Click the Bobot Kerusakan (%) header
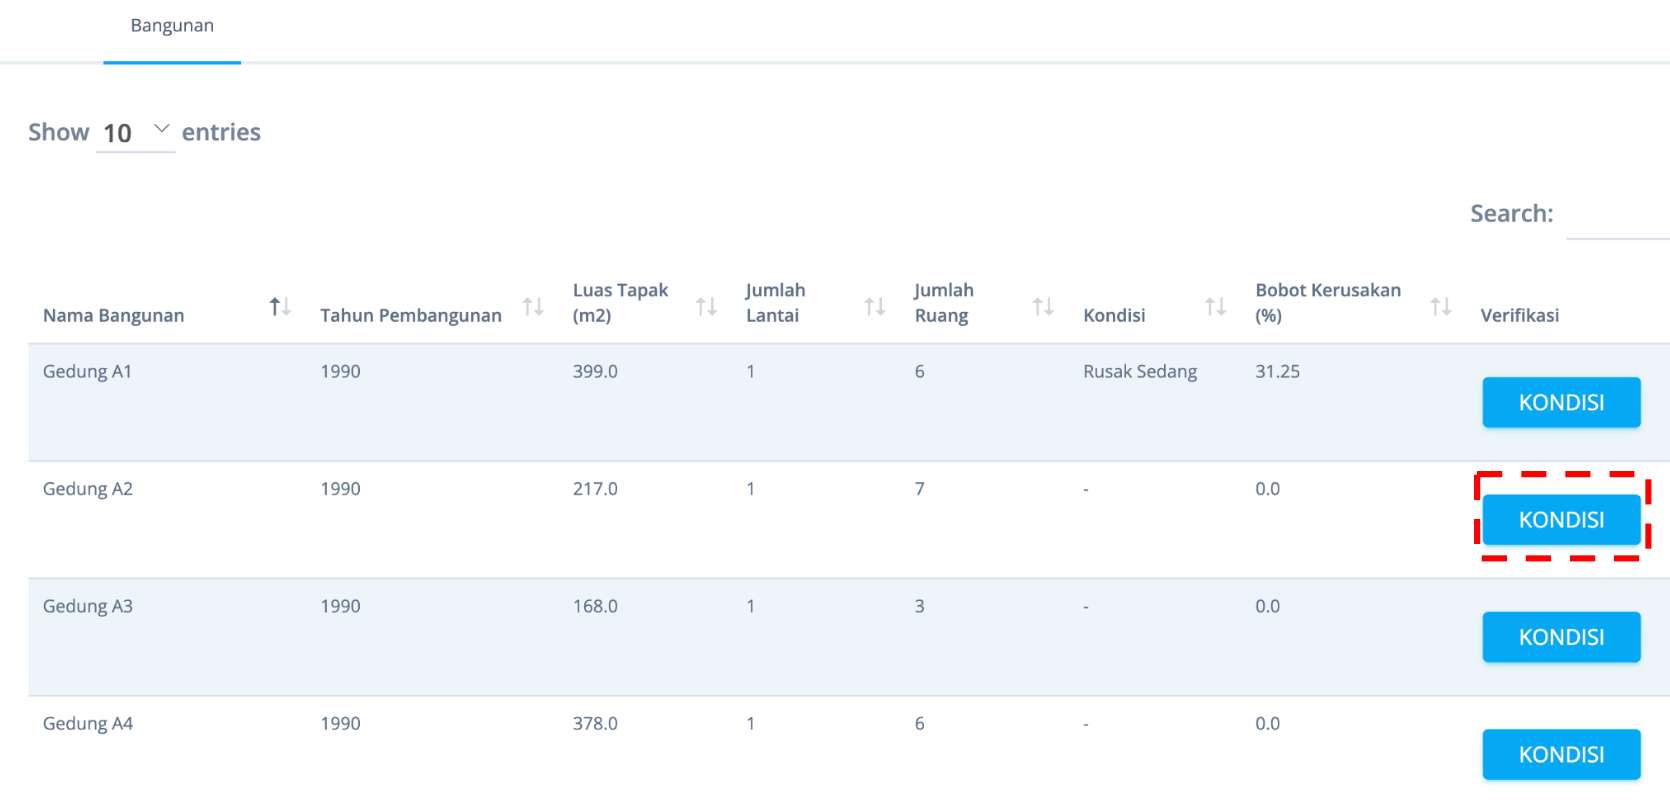 1328,302
